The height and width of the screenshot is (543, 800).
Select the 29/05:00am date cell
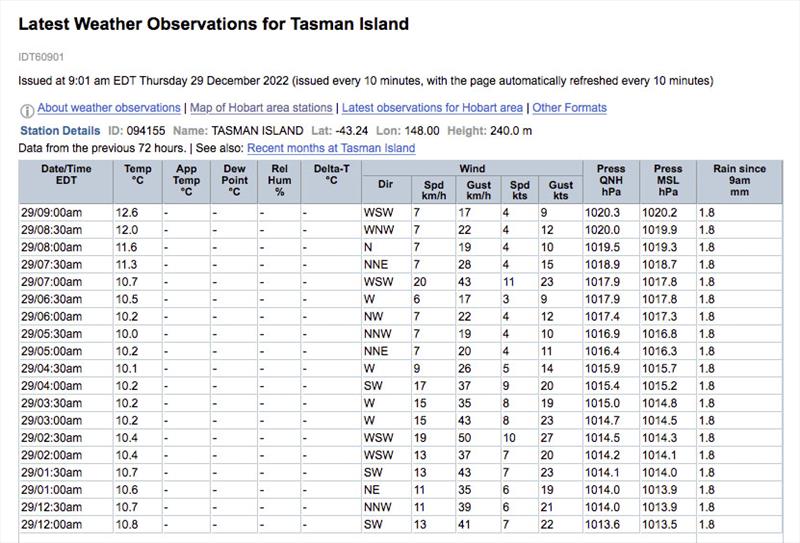(x=66, y=352)
